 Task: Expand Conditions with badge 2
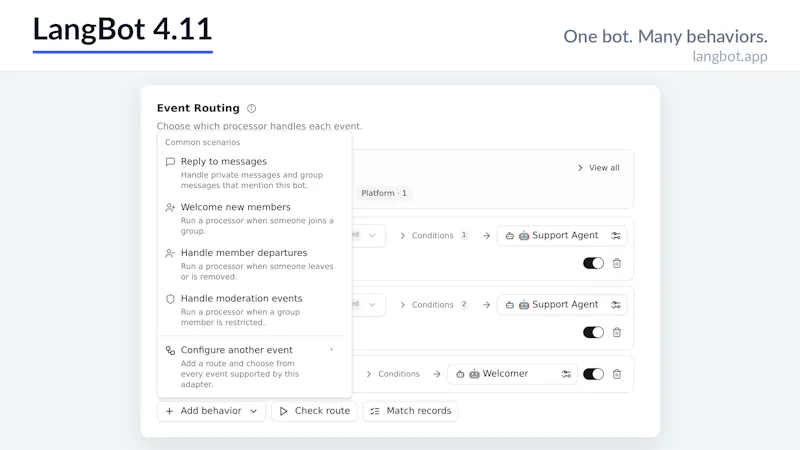pos(433,305)
